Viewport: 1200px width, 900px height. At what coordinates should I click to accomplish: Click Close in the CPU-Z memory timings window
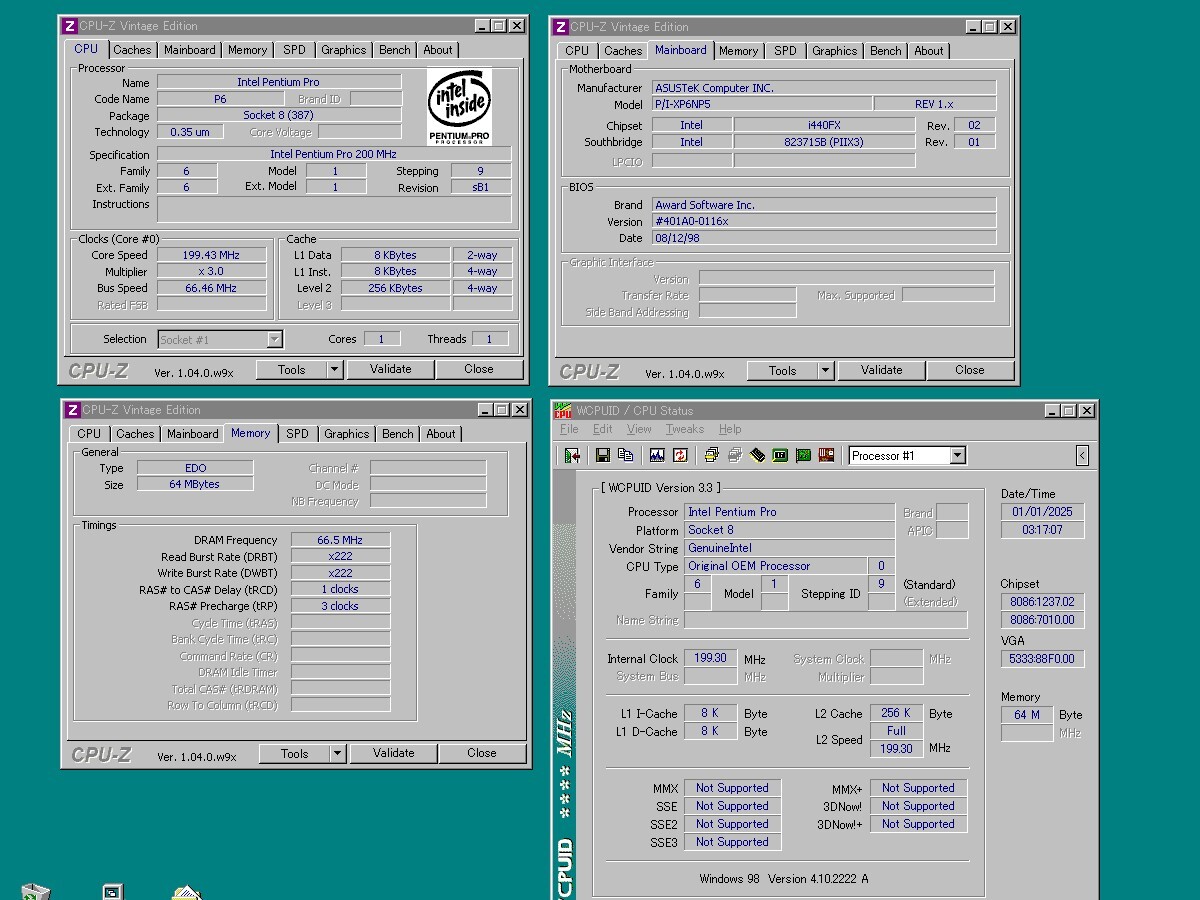pyautogui.click(x=482, y=754)
